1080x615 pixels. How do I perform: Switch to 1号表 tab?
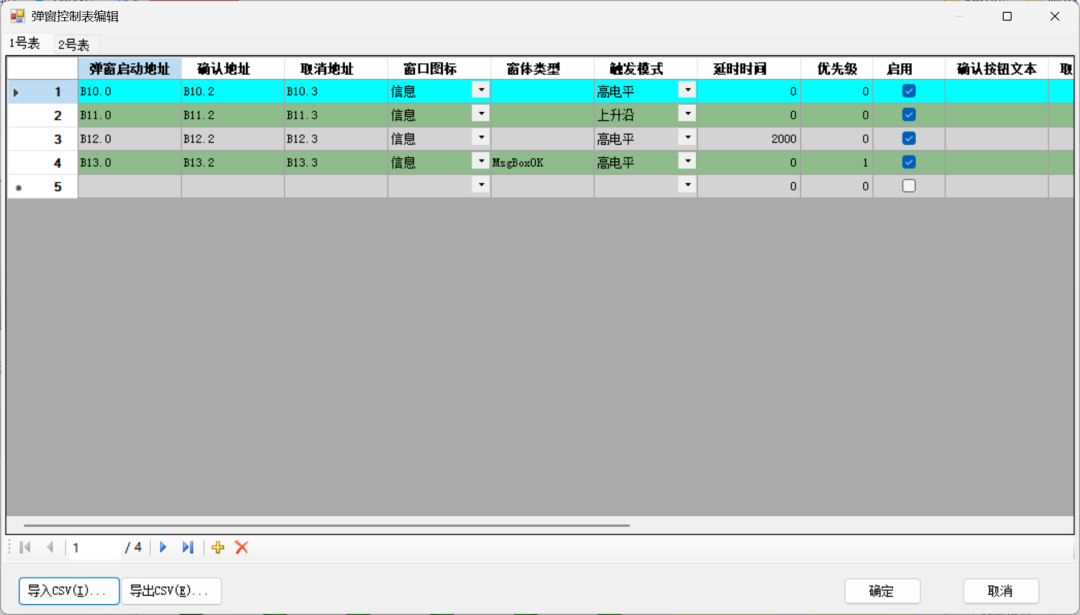[x=25, y=43]
